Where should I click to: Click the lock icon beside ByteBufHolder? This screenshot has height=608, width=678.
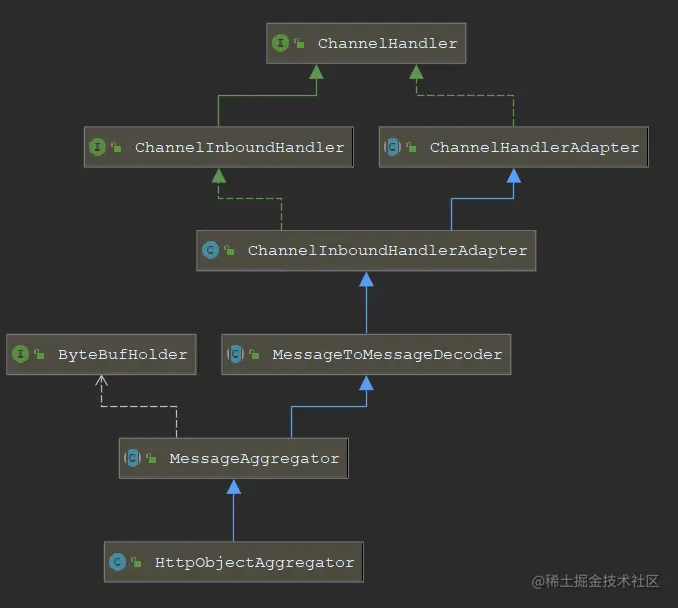[x=39, y=354]
